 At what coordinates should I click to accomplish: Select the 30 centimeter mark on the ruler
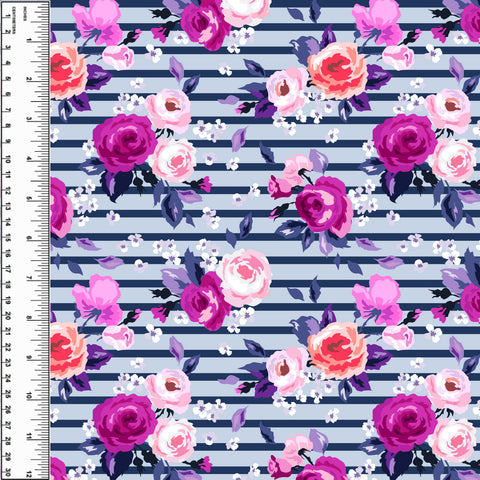click(7, 473)
